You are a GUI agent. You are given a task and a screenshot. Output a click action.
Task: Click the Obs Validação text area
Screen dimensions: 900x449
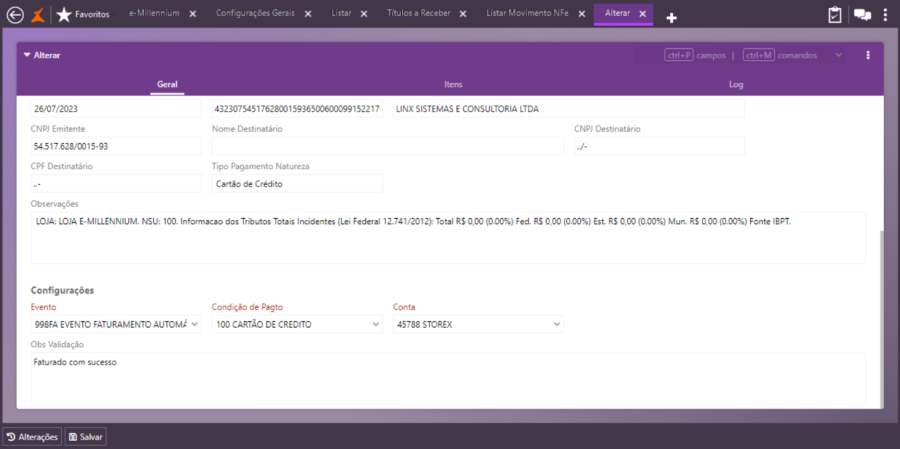(448, 378)
